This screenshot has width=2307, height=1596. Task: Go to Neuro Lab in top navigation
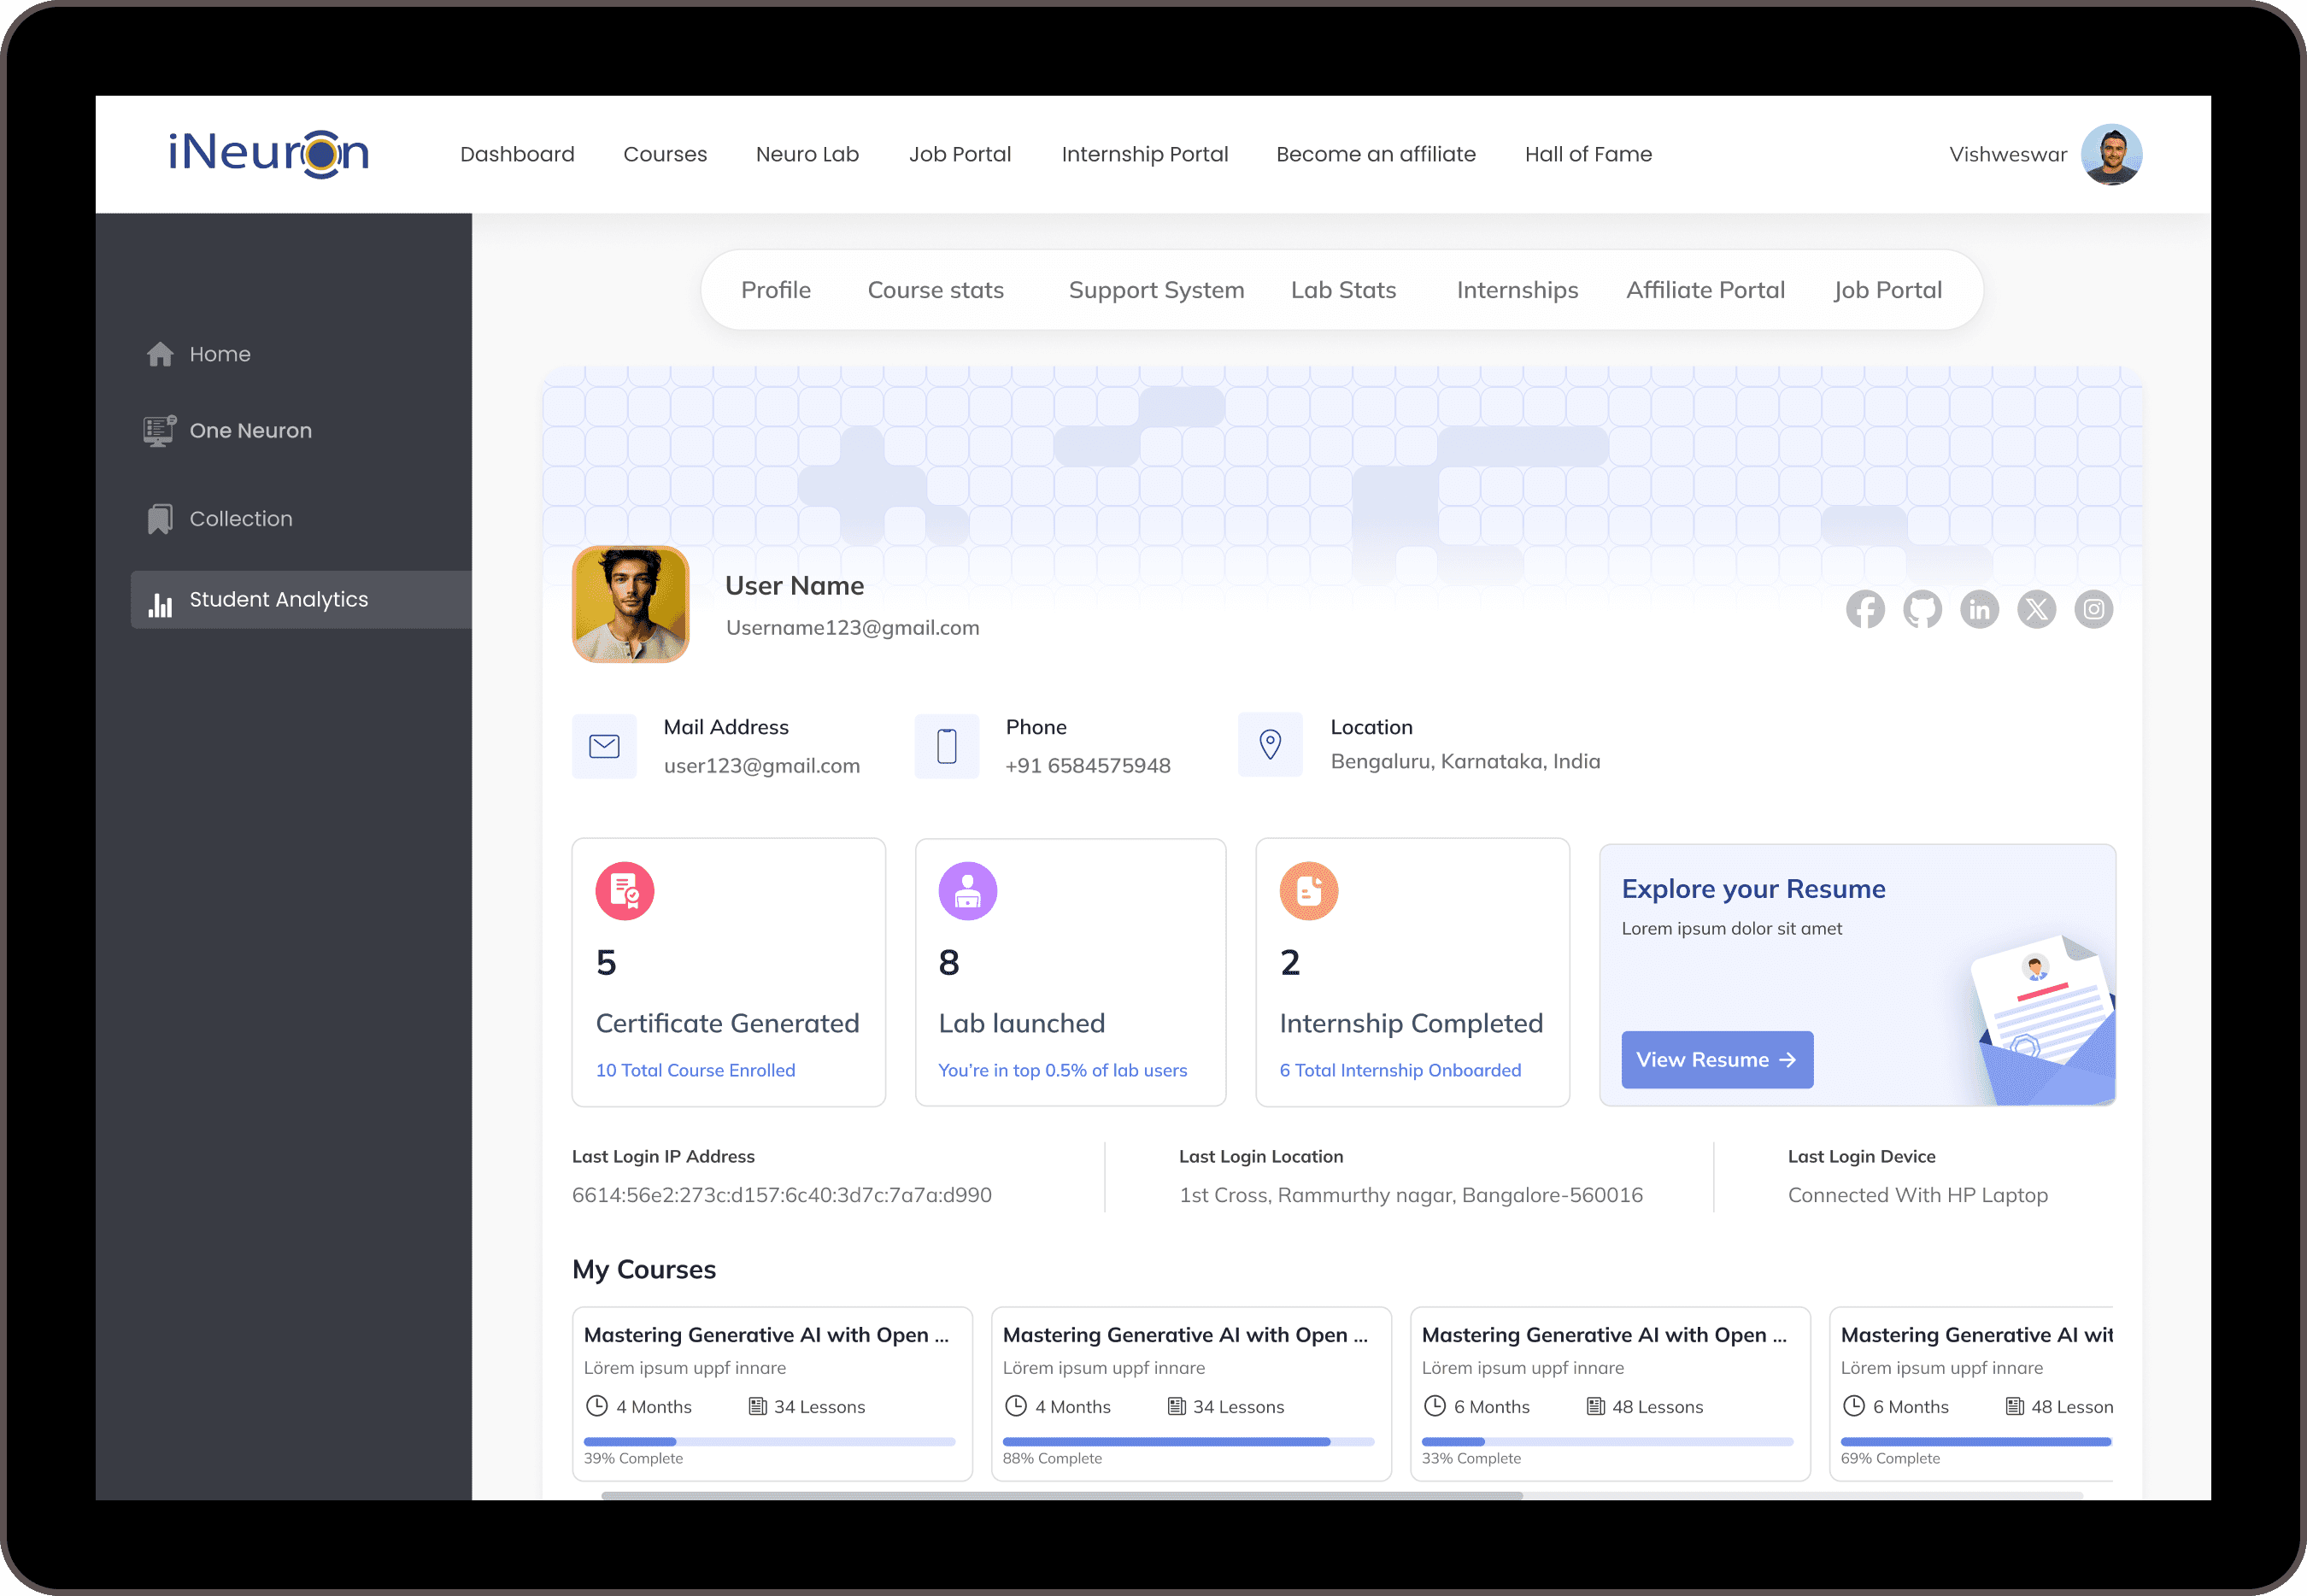[x=807, y=154]
